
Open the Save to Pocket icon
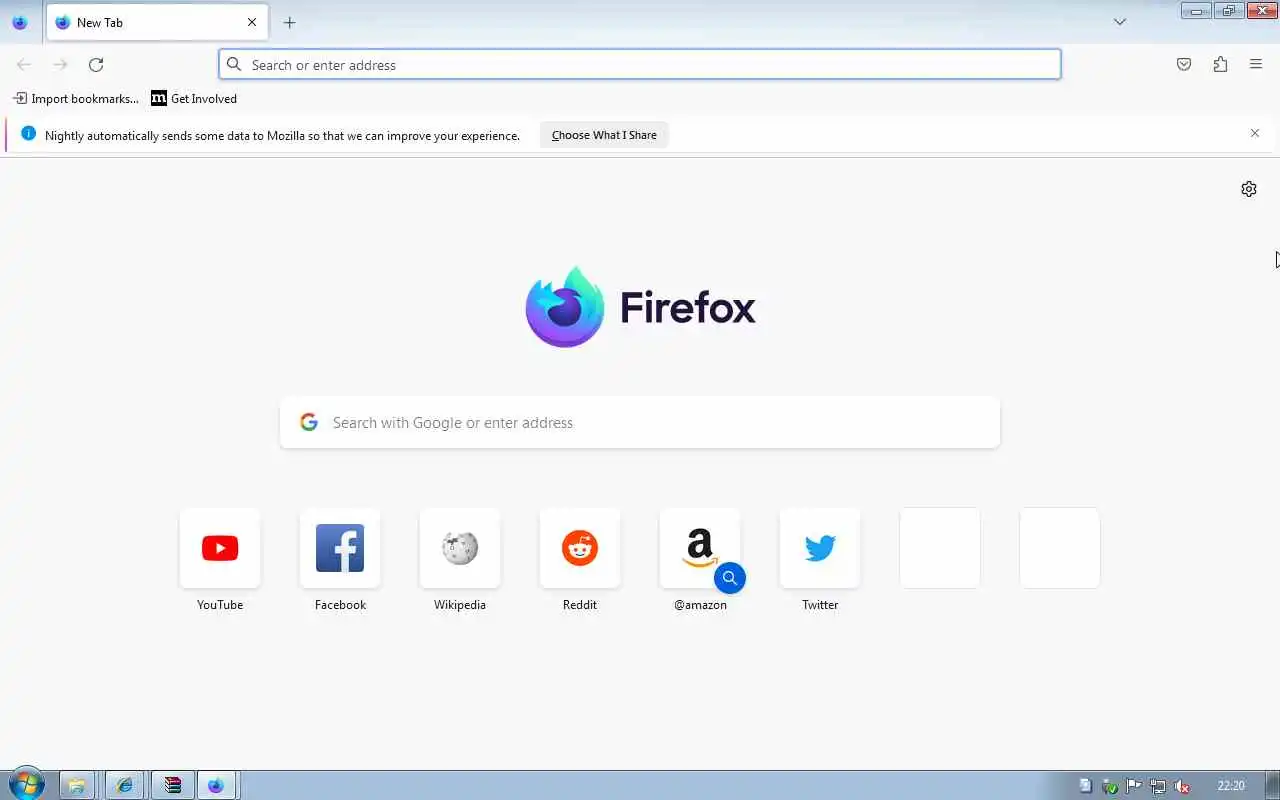[x=1184, y=64]
